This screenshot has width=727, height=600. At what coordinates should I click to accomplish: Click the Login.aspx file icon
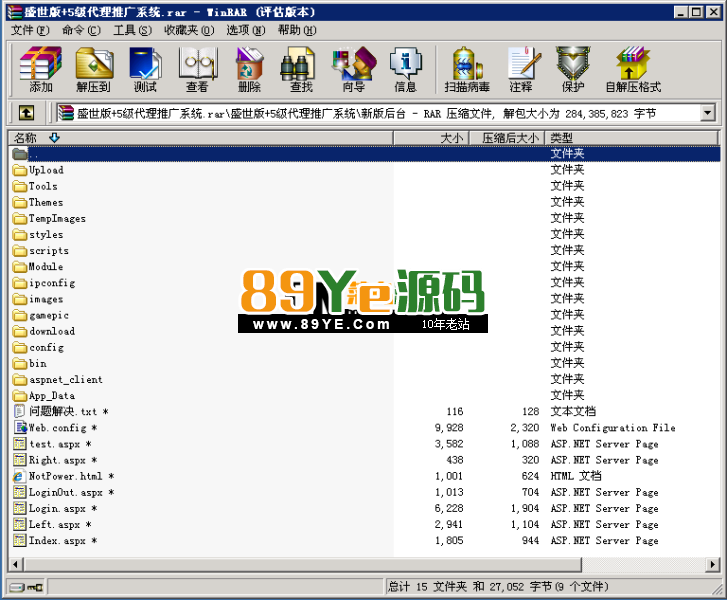click(x=19, y=508)
